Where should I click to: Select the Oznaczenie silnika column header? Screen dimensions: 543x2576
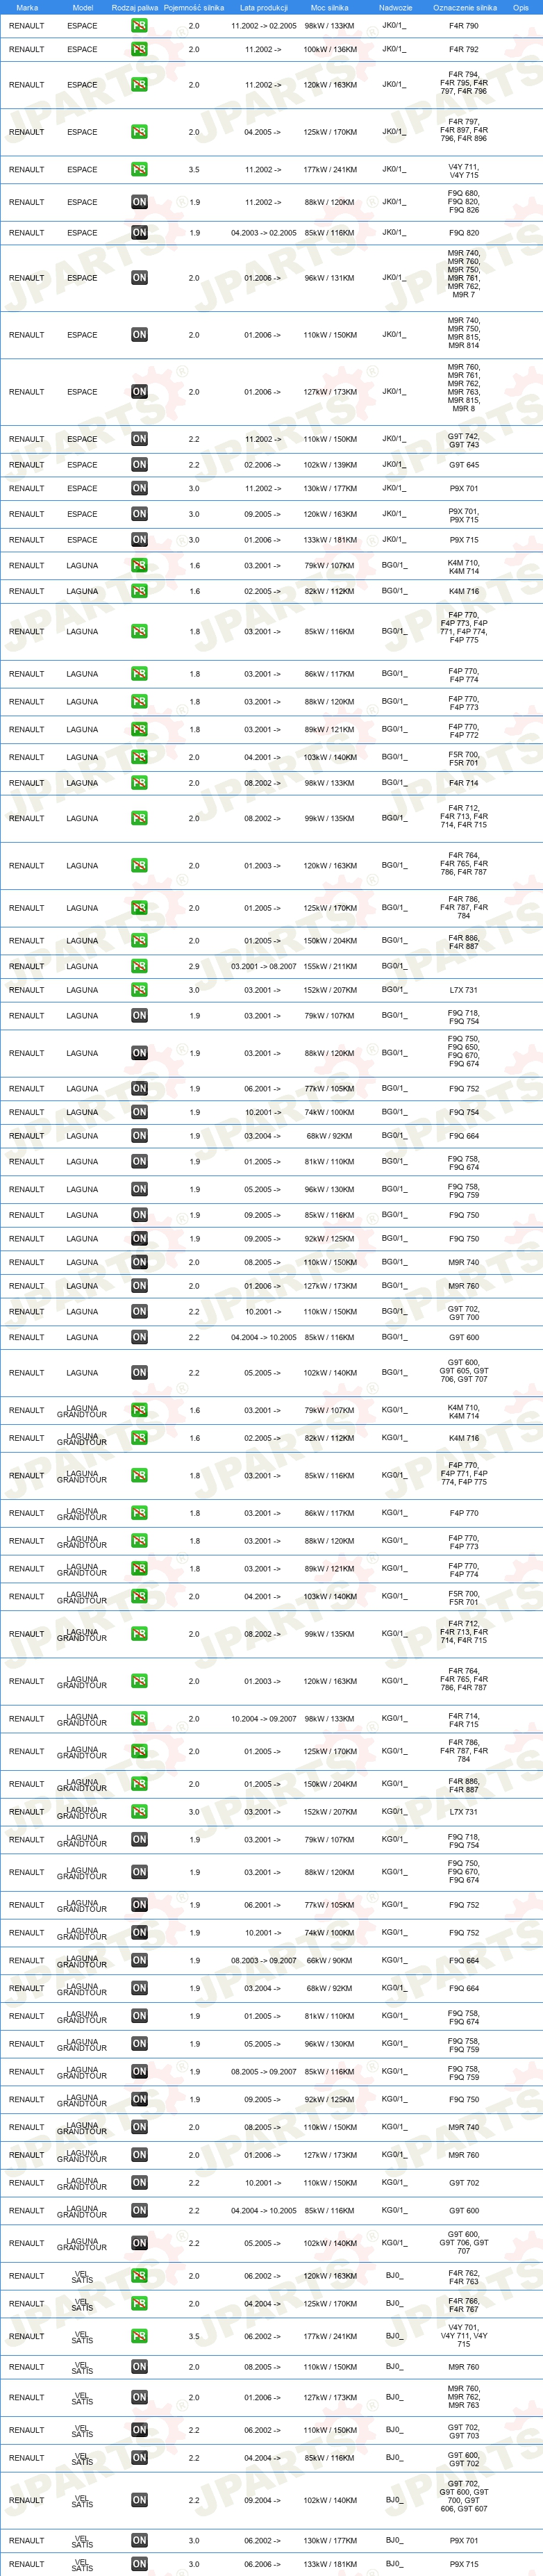point(464,7)
